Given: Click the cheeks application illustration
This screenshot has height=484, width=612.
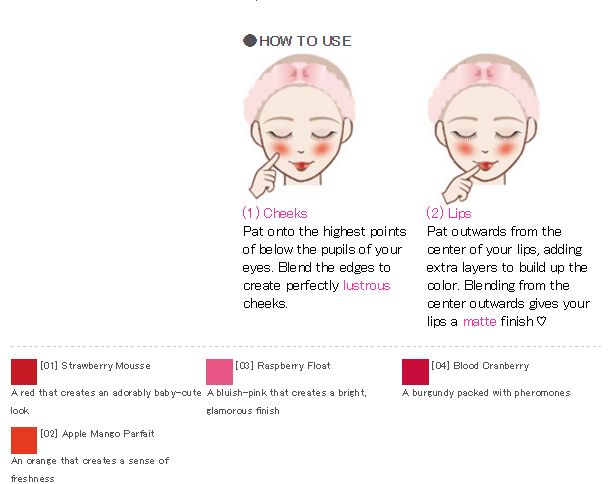Looking at the screenshot, I should coord(299,126).
